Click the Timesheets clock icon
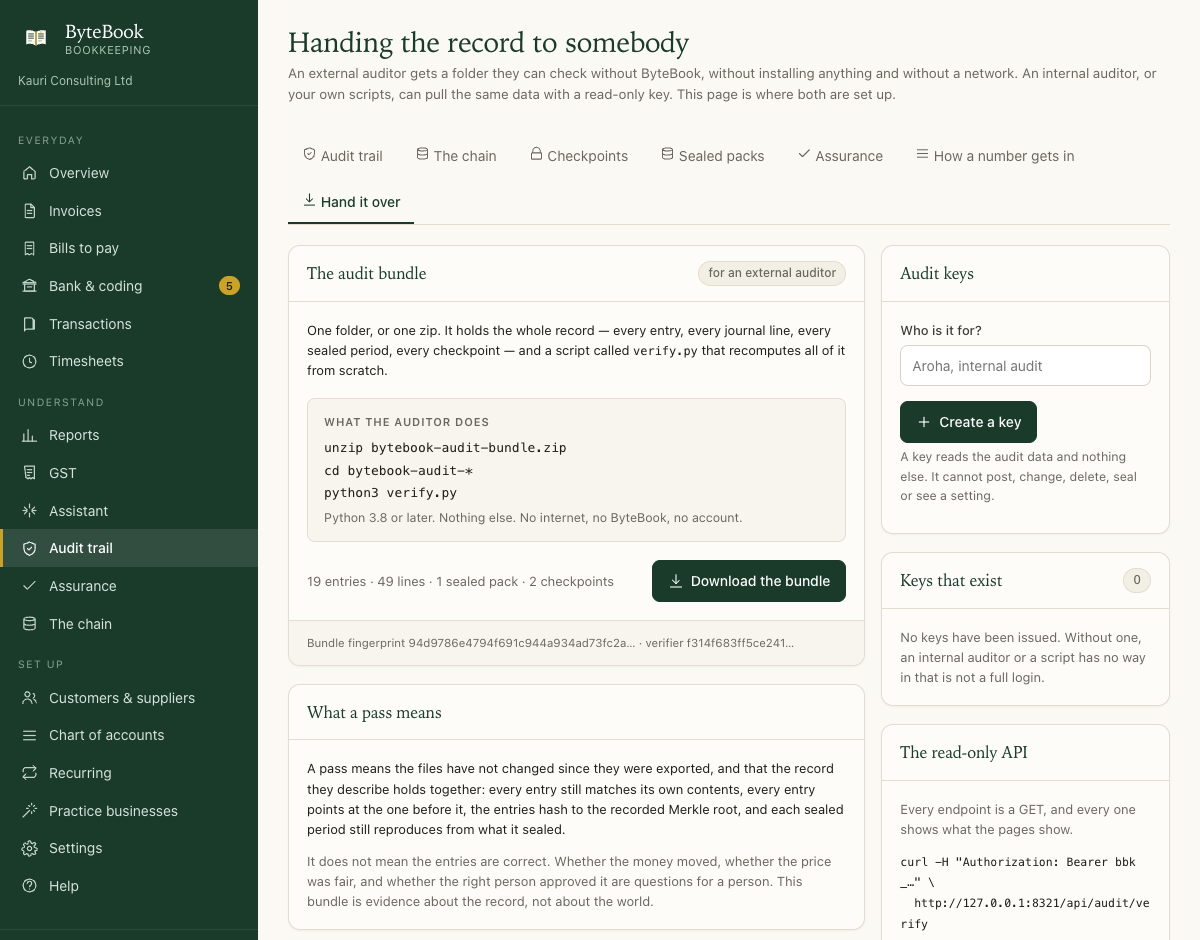Viewport: 1200px width, 940px height. click(30, 361)
